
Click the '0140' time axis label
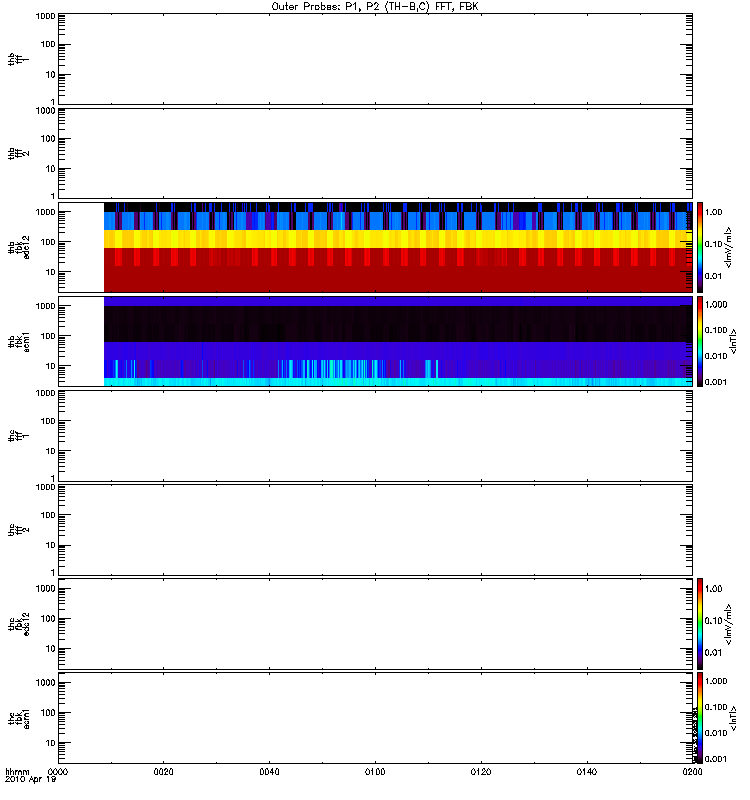pyautogui.click(x=587, y=772)
